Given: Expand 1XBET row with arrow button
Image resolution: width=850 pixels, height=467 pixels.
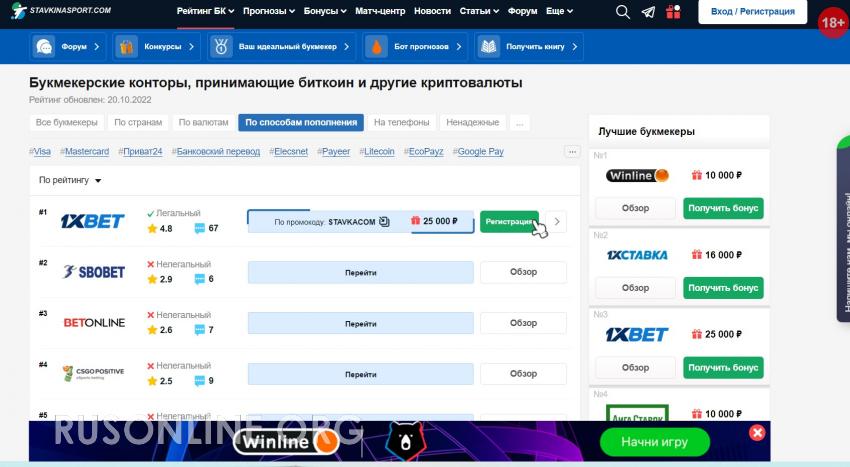Looking at the screenshot, I should [x=557, y=221].
